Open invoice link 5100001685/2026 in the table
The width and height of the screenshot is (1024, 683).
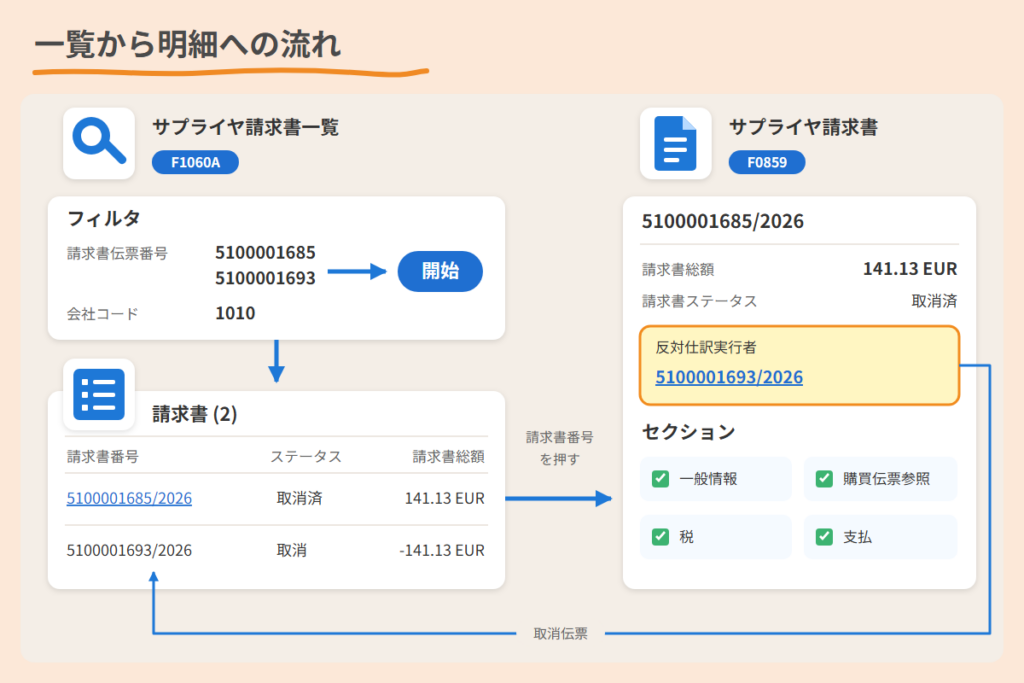[129, 498]
